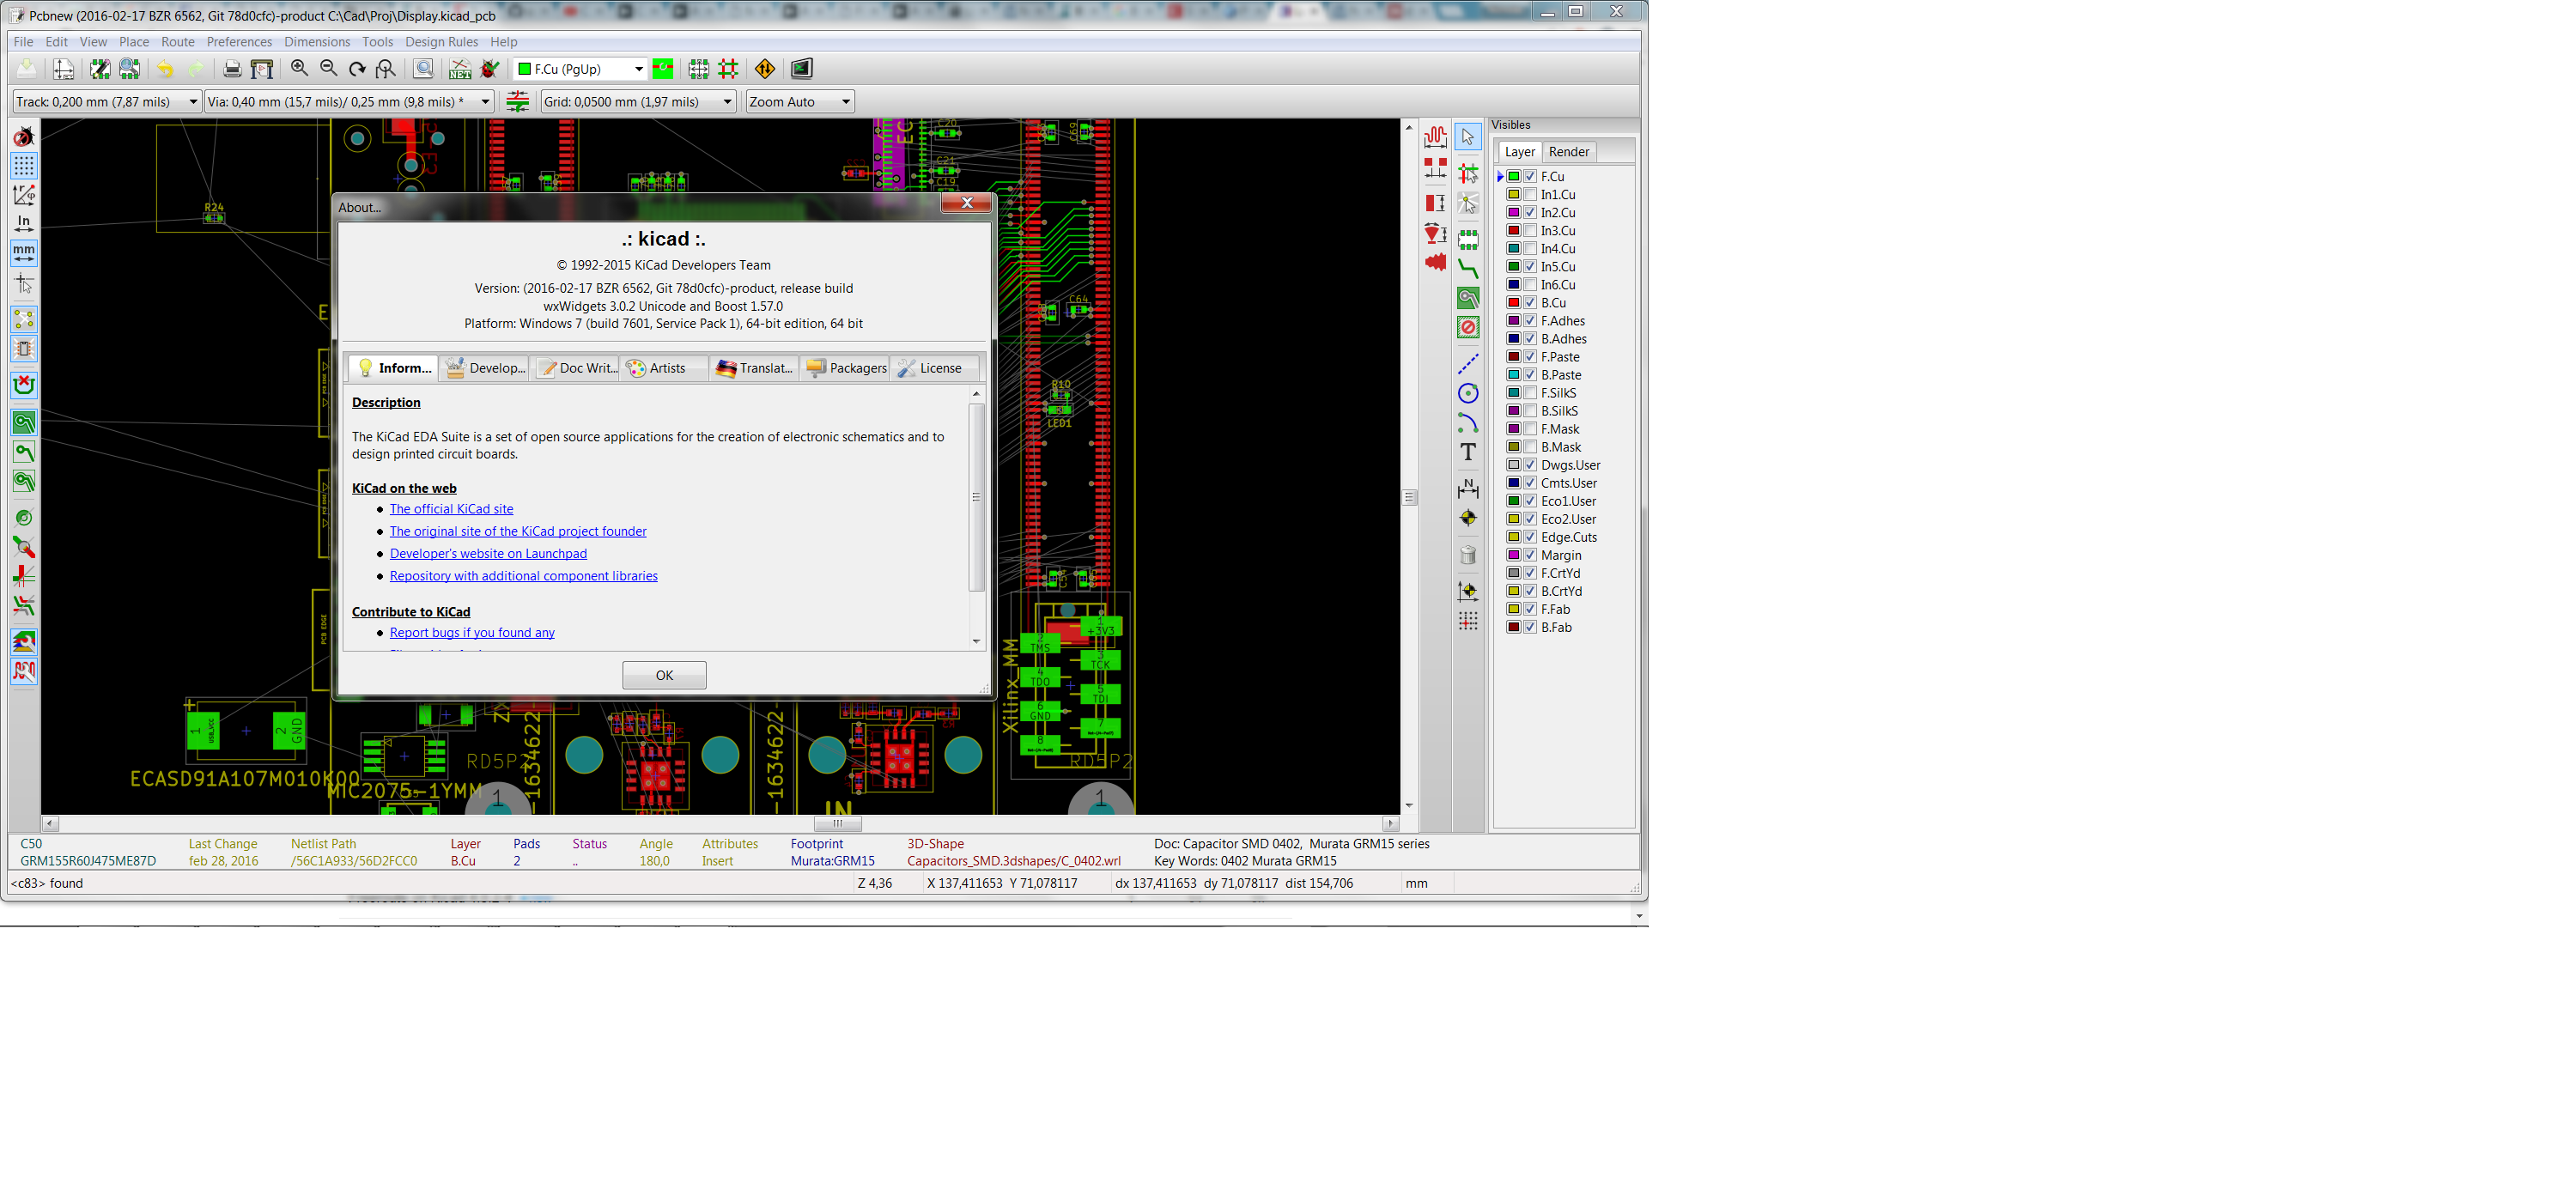
Task: Open Developer's website on Launchpad link
Action: [488, 554]
